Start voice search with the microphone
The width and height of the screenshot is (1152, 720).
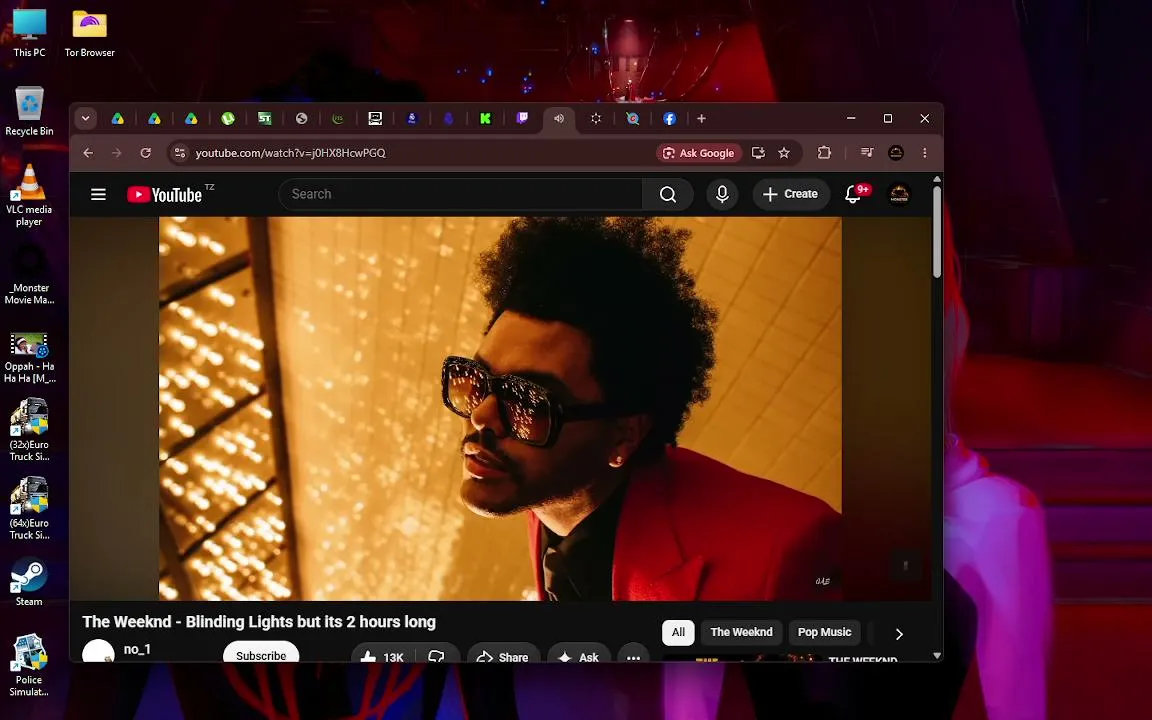pos(722,194)
